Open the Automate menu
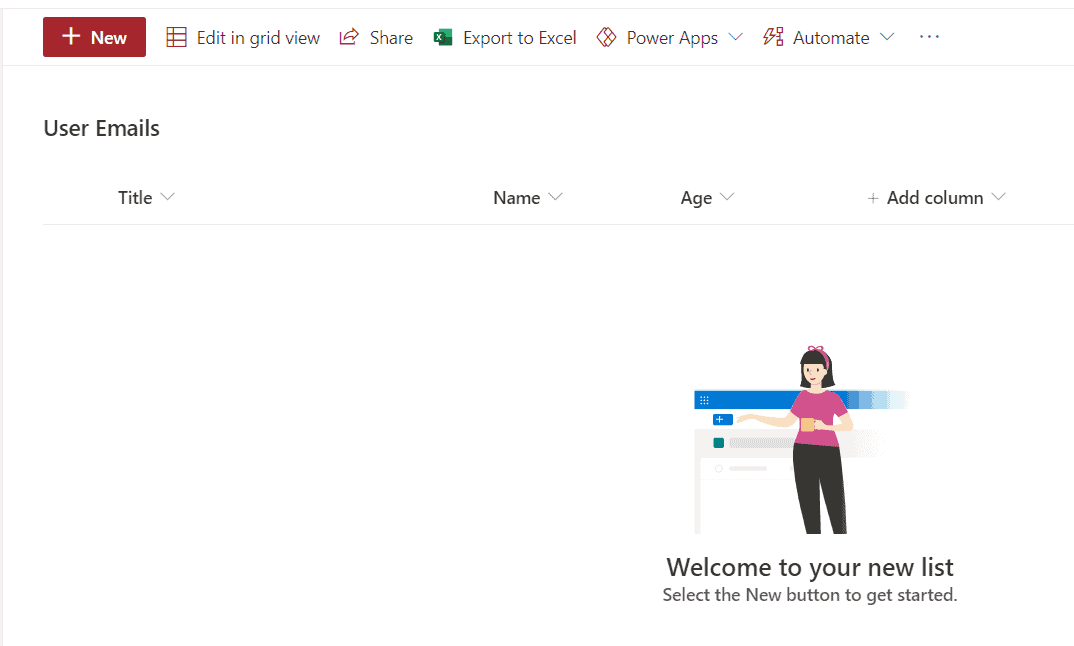The width and height of the screenshot is (1074, 646). click(829, 38)
